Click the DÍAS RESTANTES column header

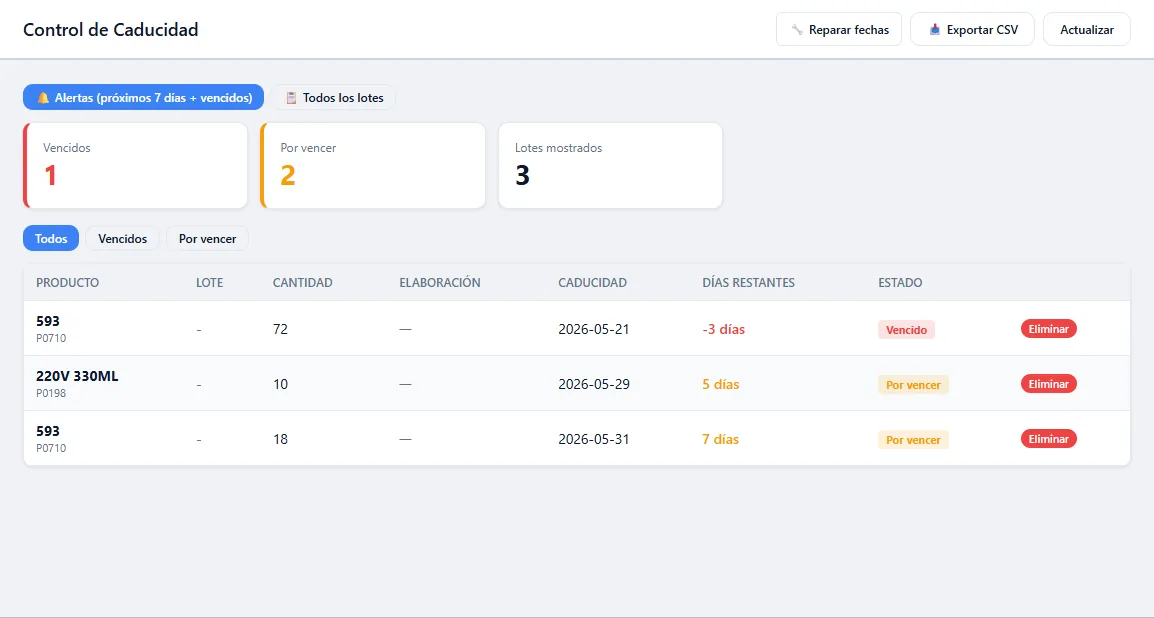coord(748,283)
